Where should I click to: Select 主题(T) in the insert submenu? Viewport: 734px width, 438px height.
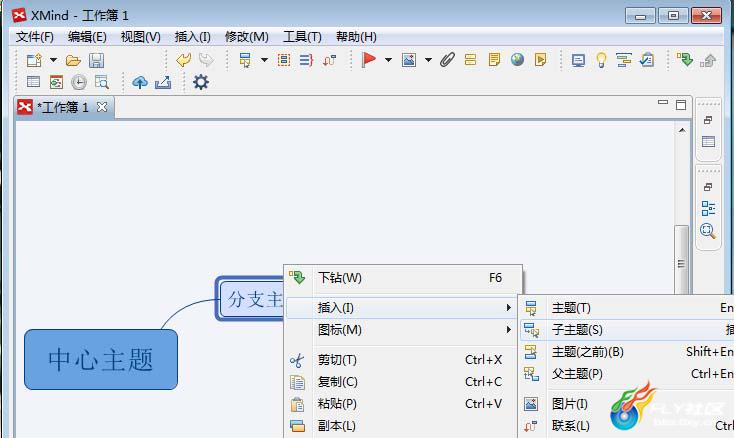(x=626, y=308)
